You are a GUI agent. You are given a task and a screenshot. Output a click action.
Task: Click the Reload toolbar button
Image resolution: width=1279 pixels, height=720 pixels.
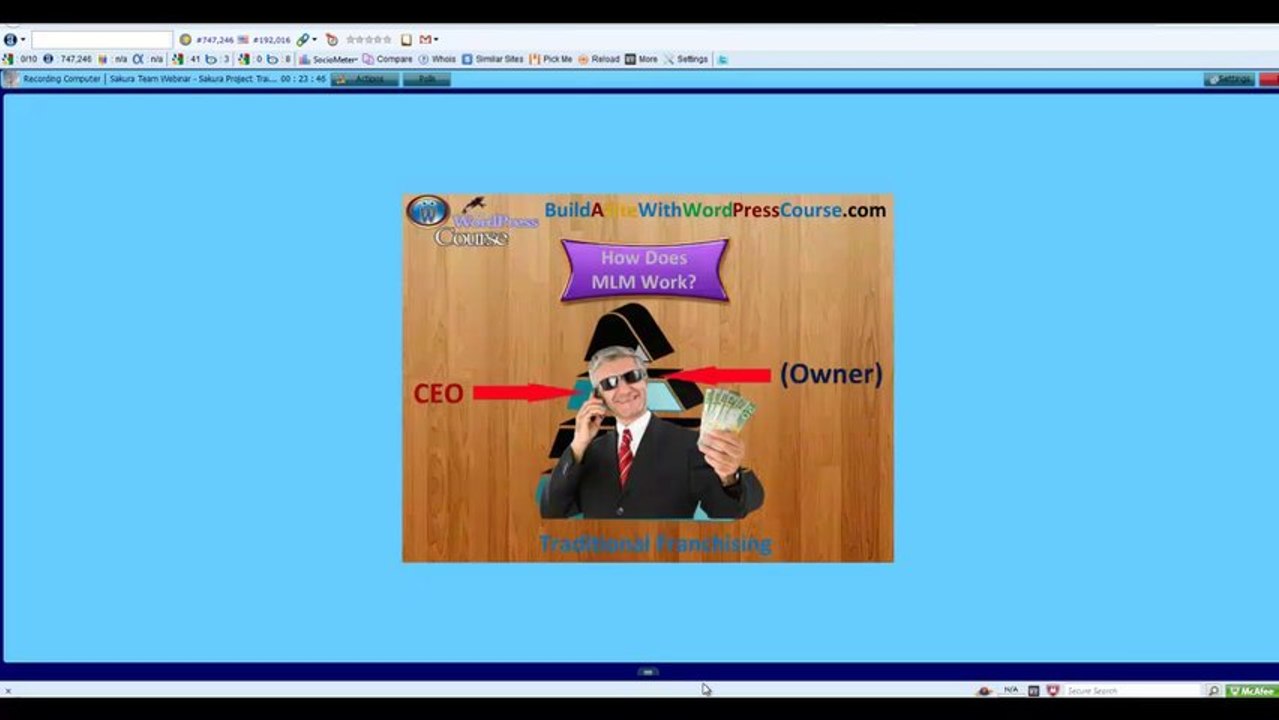click(599, 59)
